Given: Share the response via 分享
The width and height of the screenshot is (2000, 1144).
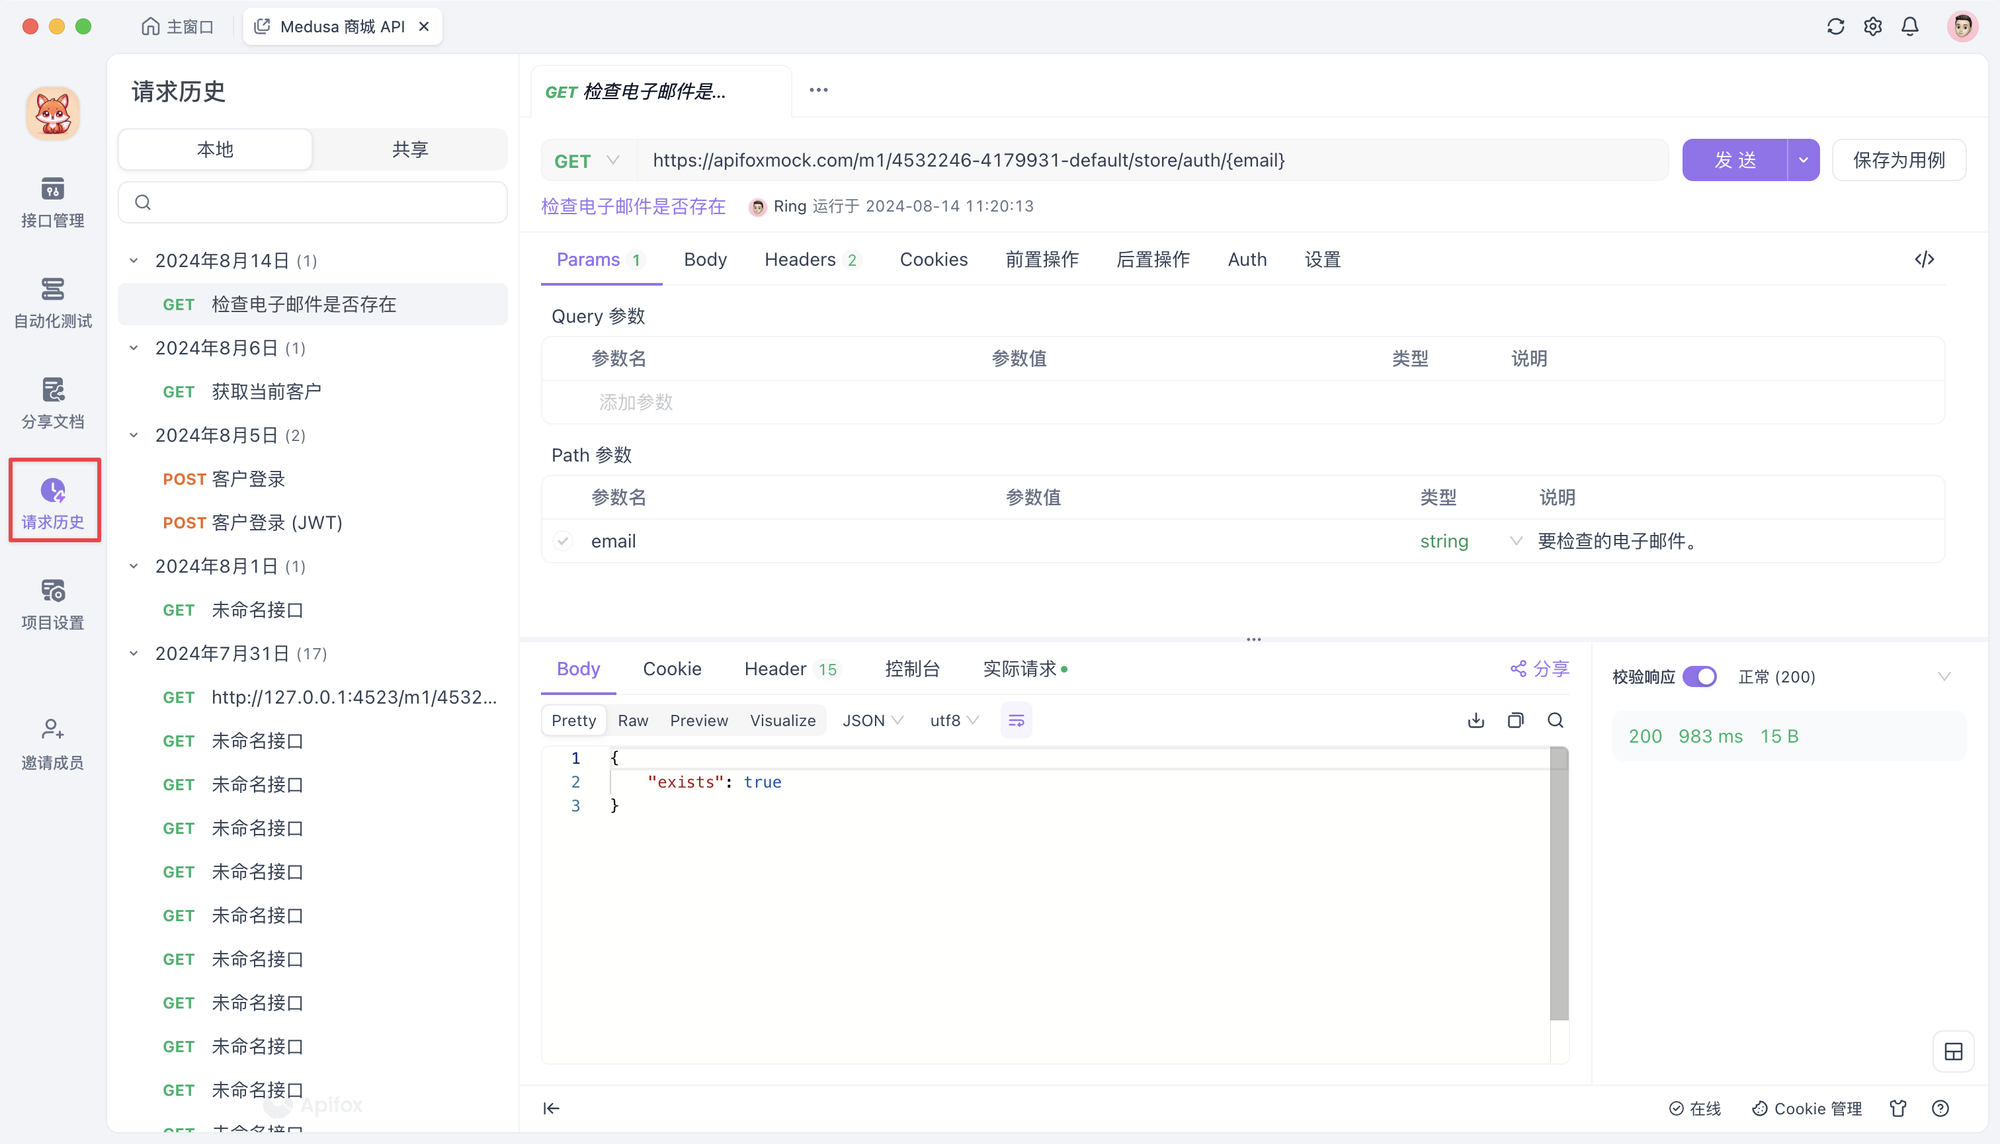Looking at the screenshot, I should (x=1540, y=669).
